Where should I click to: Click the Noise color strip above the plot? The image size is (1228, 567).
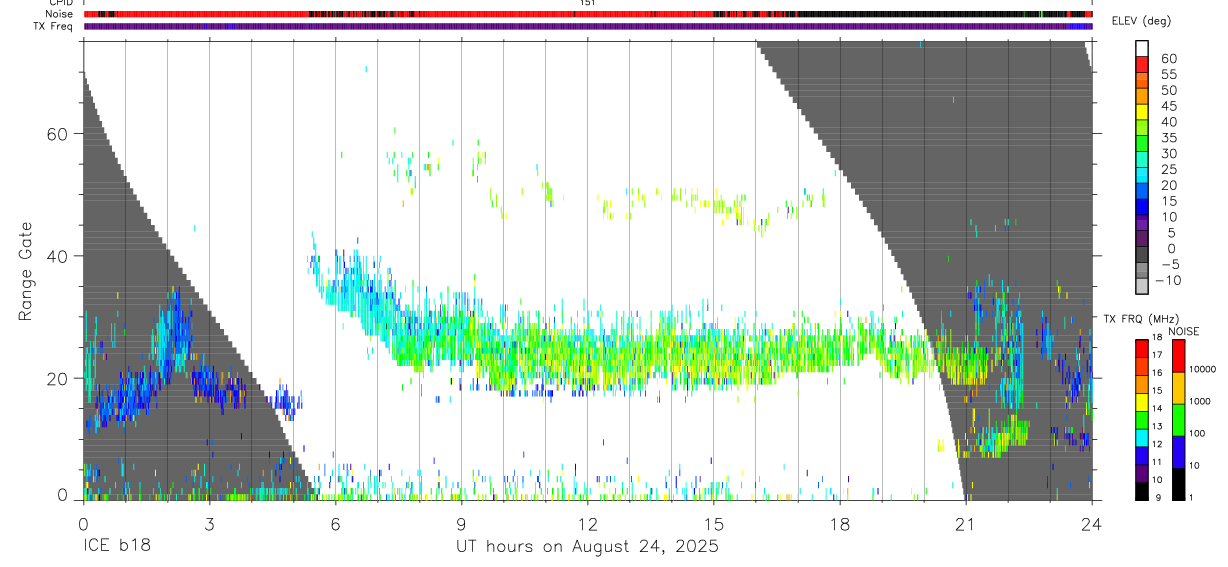(588, 14)
